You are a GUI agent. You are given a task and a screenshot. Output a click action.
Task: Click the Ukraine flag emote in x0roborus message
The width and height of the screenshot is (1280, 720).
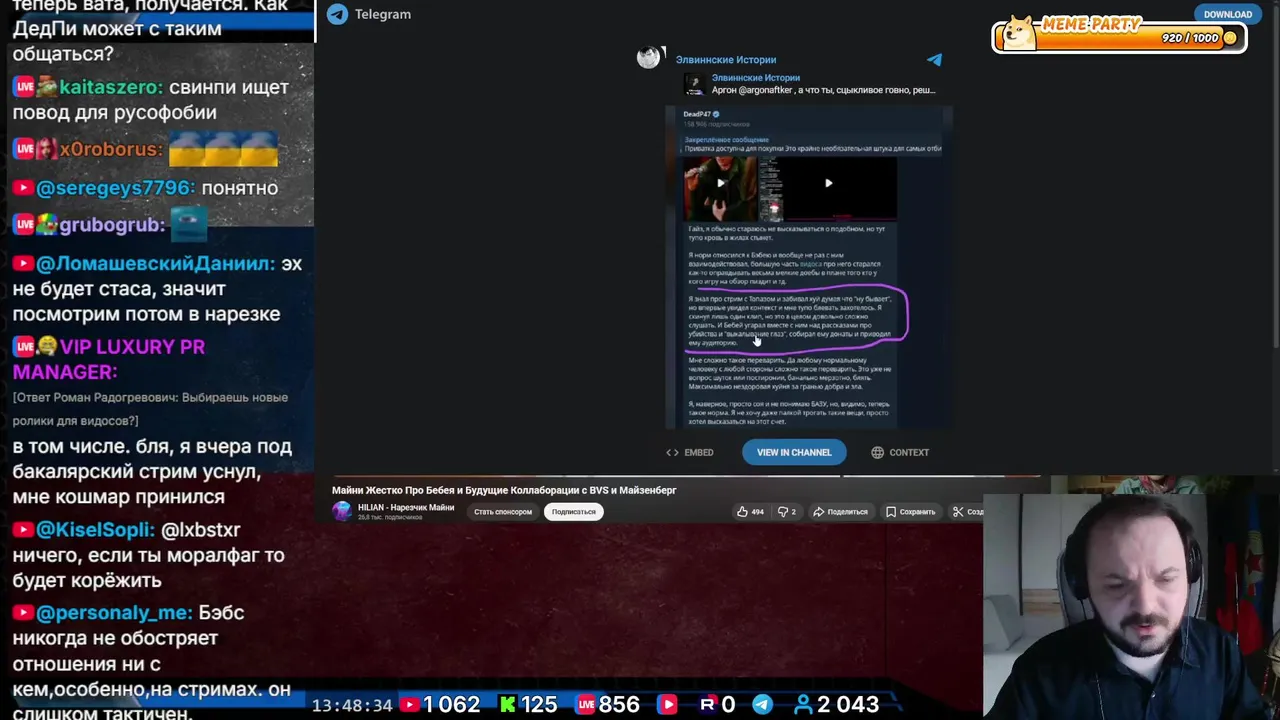(x=223, y=149)
